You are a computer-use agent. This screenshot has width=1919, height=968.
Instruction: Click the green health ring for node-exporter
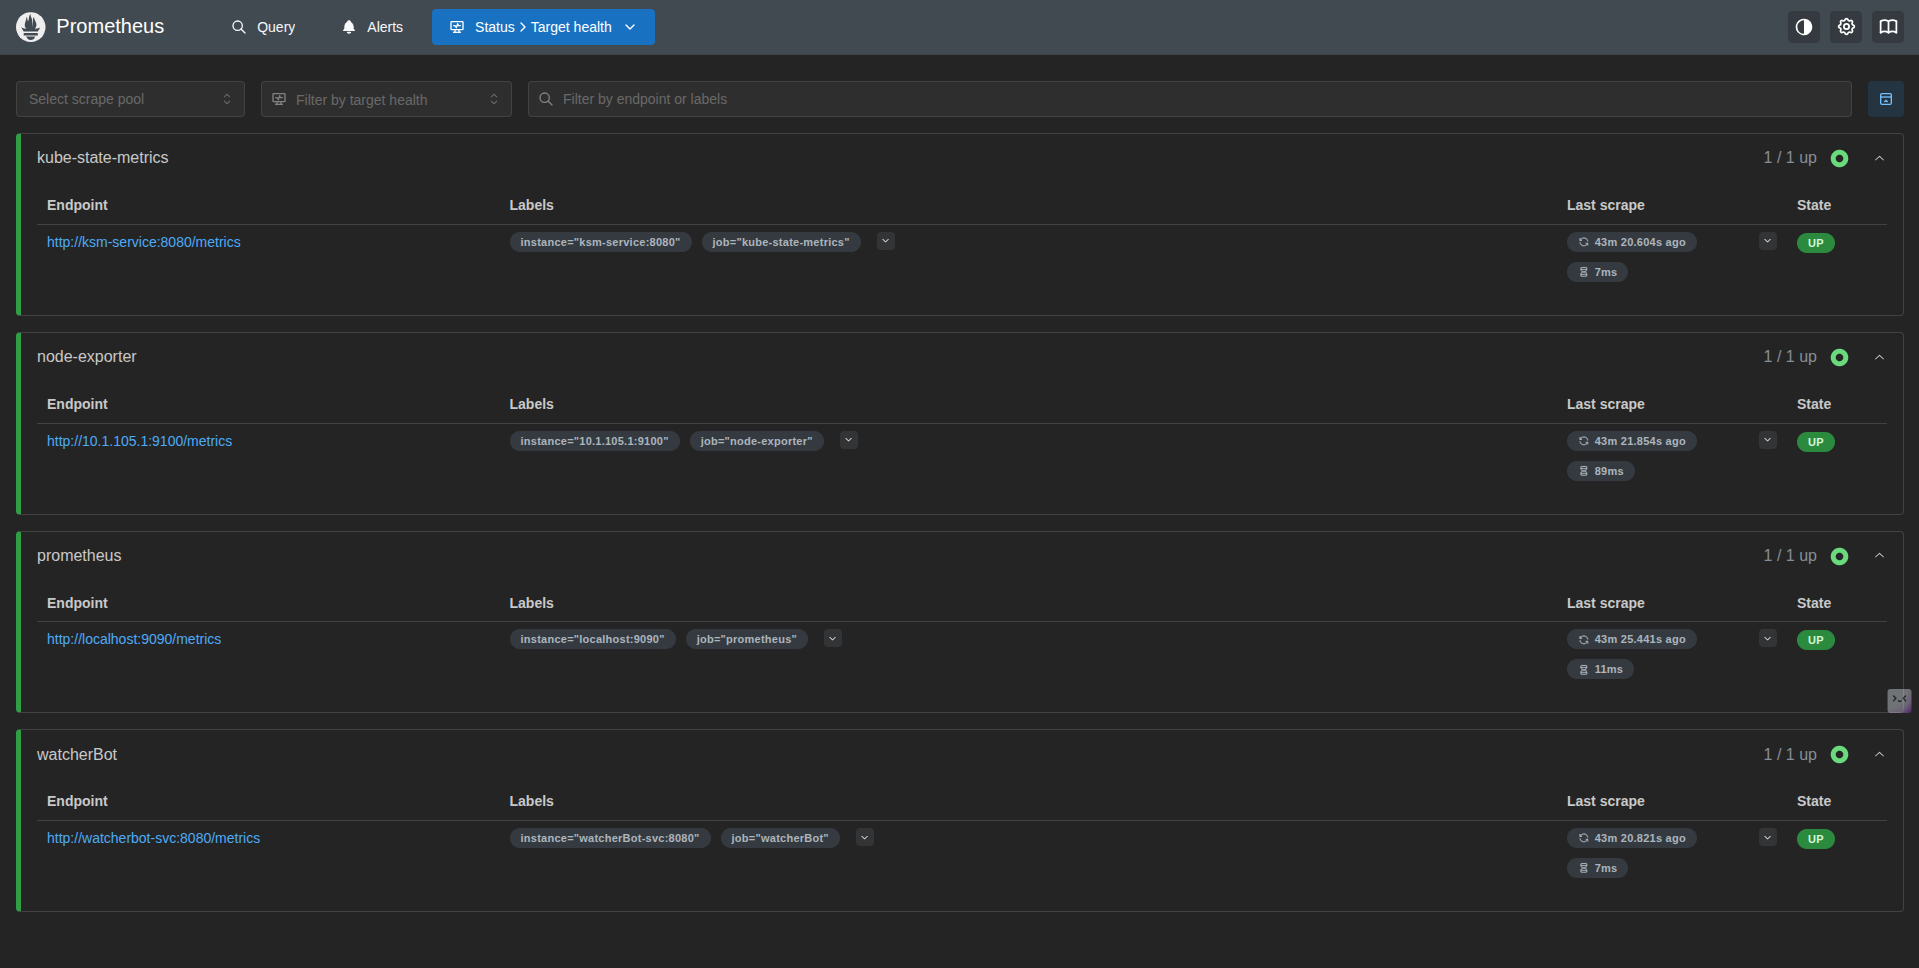coord(1839,357)
